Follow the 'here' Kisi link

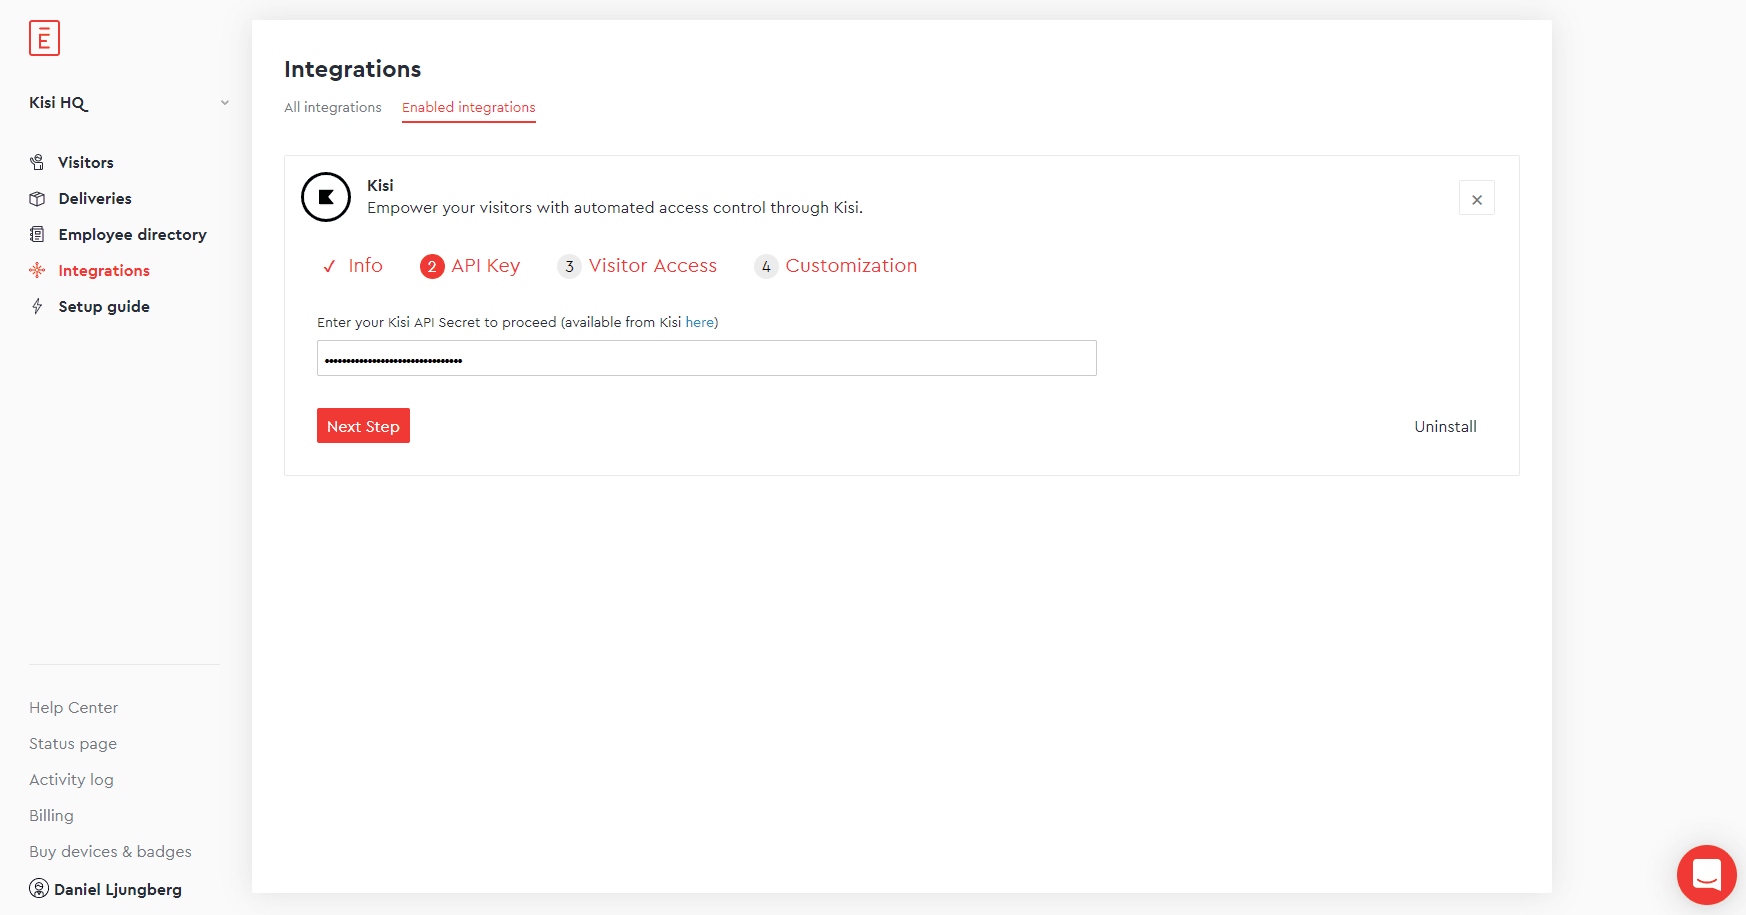(699, 322)
